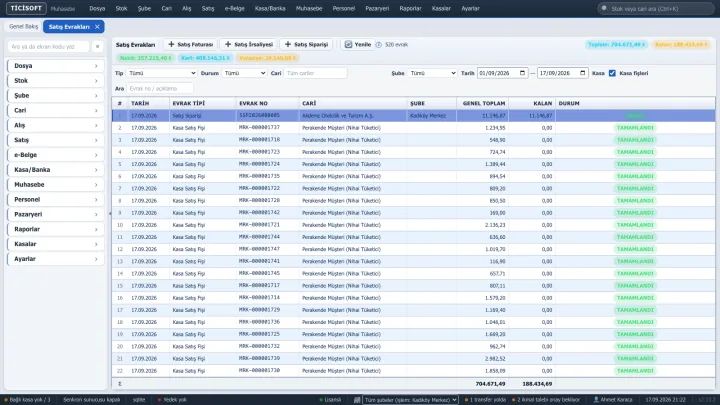Click the TİCİSOFT logo
Image resolution: width=720 pixels, height=405 pixels.
(x=26, y=8)
